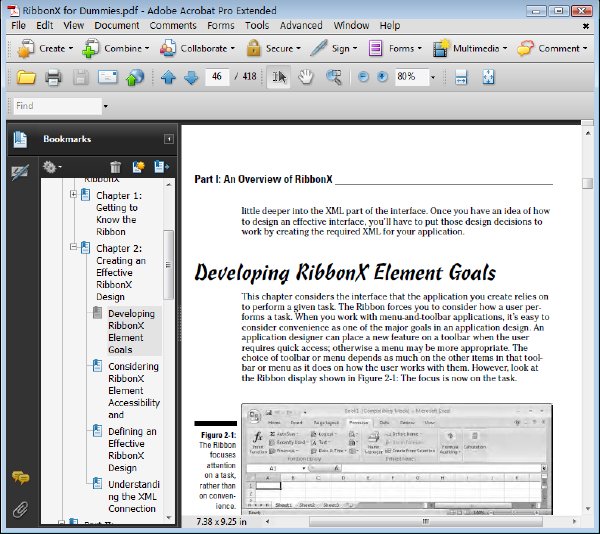Screen dimensions: 600x534
Task: Click the 7.38 x 9.25 in page size label
Action: [221, 522]
